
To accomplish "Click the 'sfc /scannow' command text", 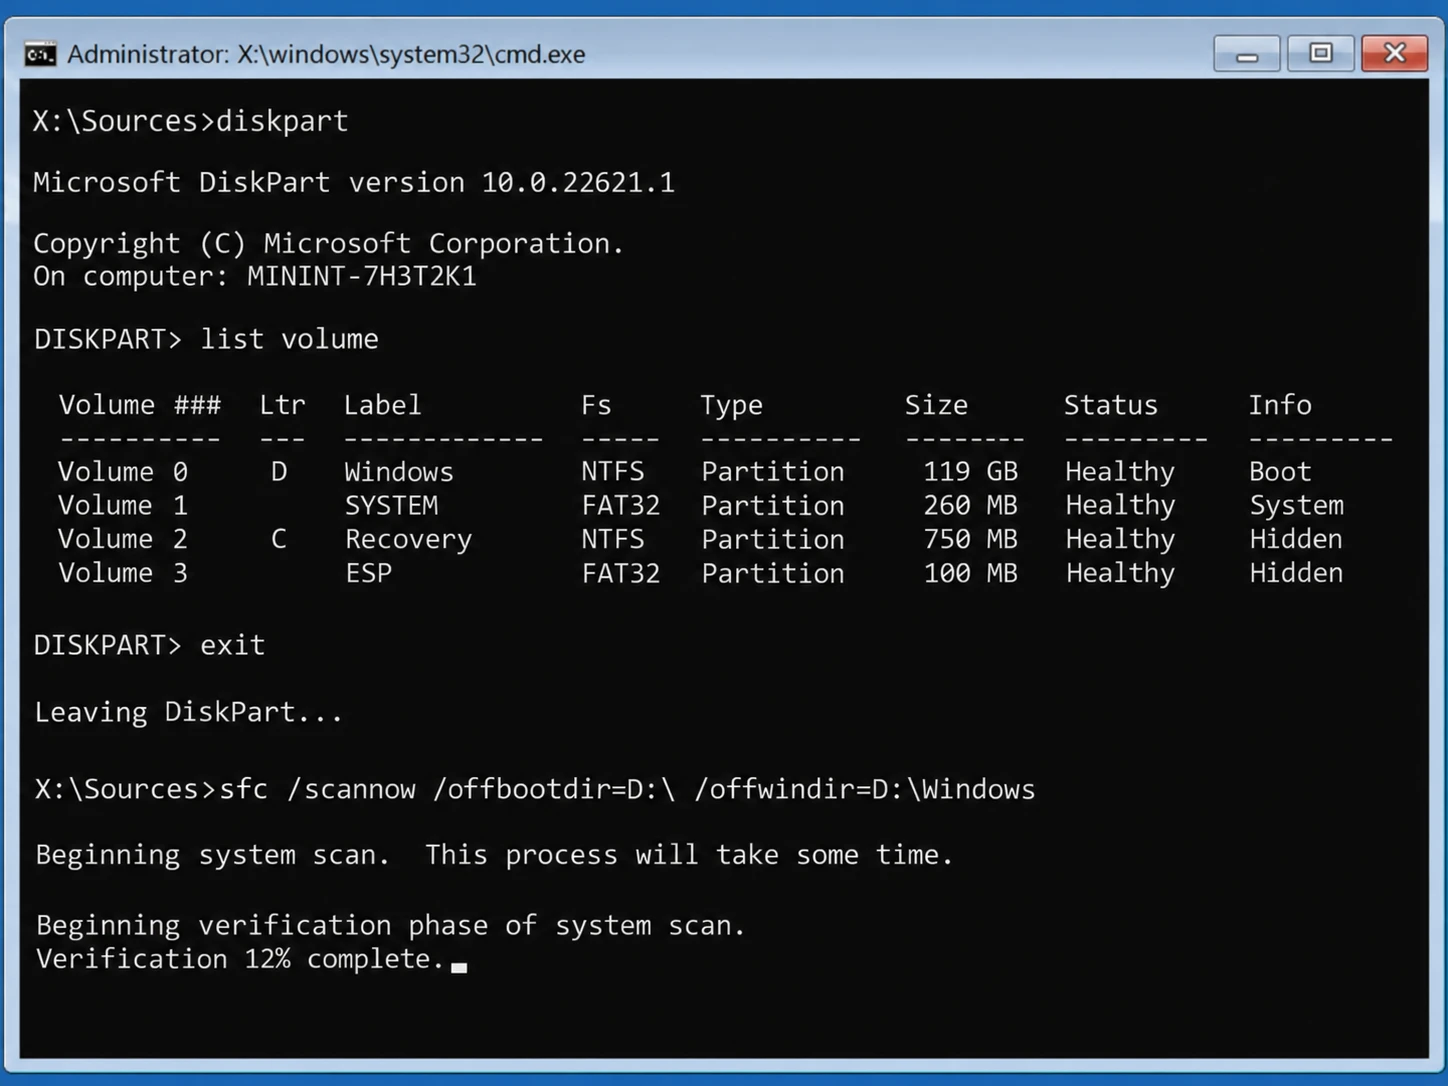I will click(x=317, y=789).
